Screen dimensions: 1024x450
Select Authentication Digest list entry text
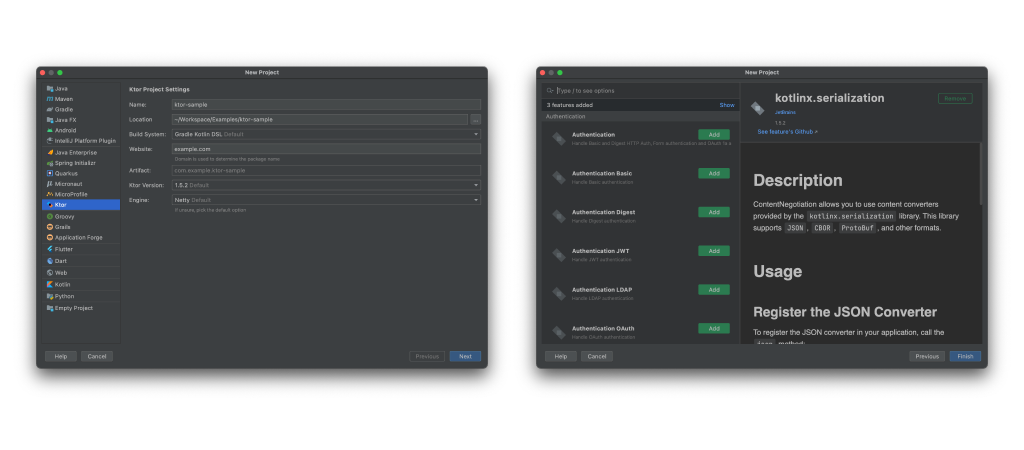pyautogui.click(x=603, y=212)
